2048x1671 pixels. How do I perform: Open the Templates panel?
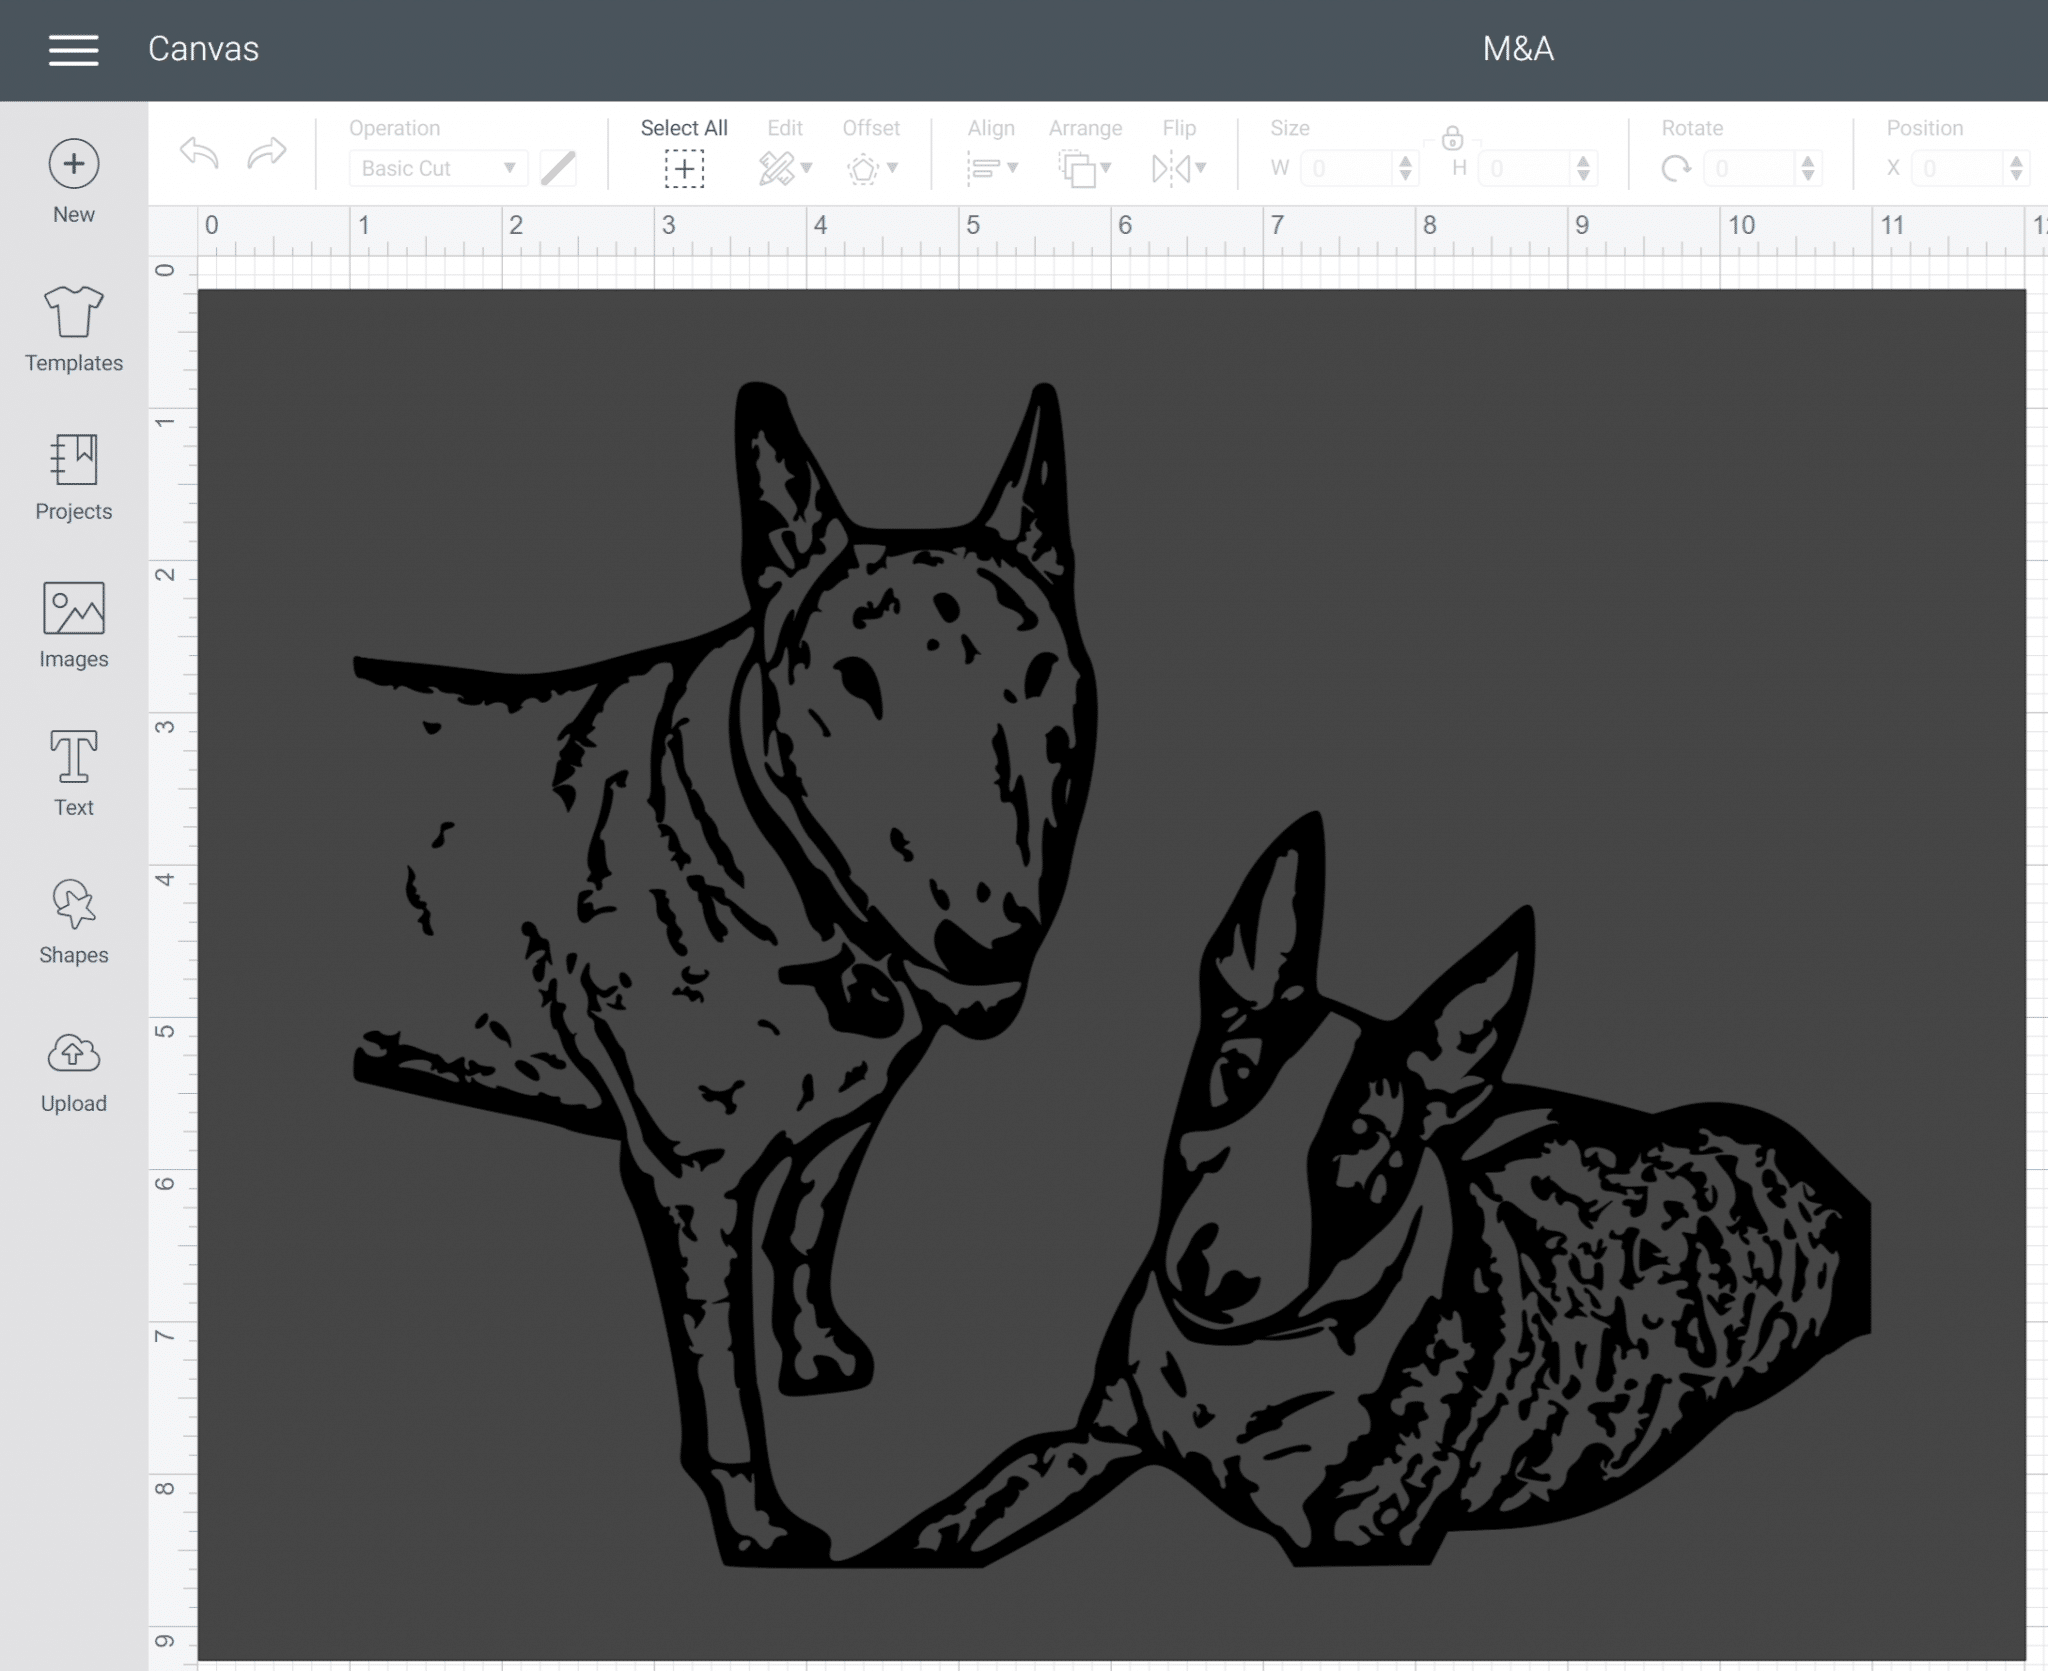[x=73, y=327]
